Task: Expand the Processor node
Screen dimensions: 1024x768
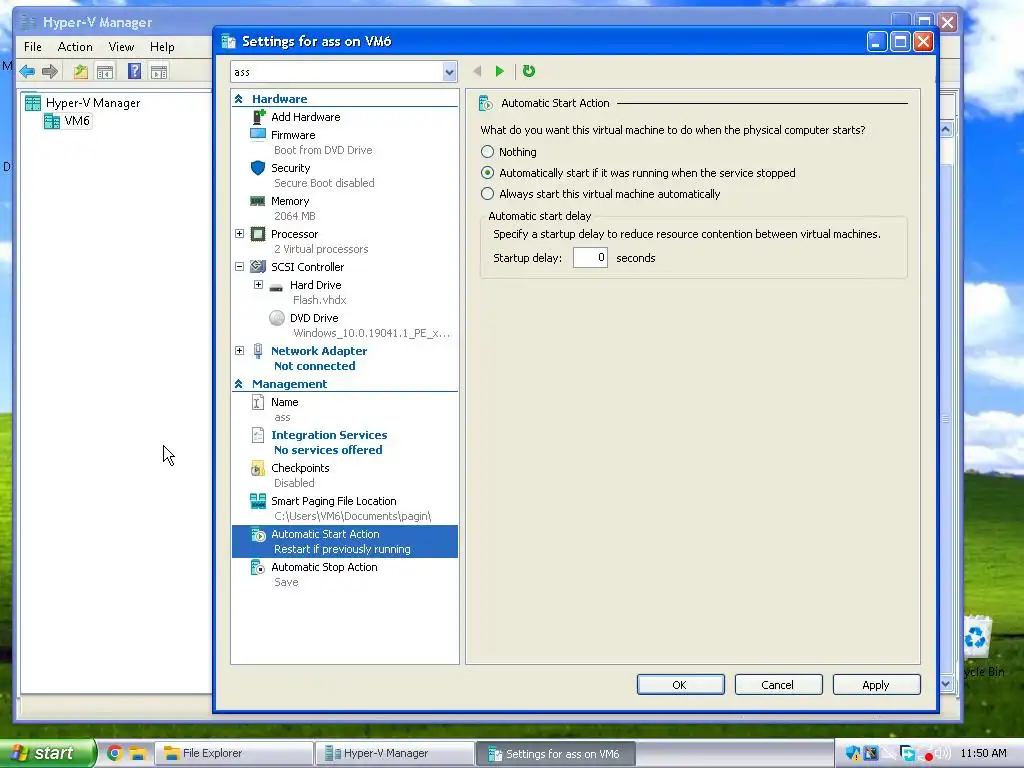Action: 240,234
